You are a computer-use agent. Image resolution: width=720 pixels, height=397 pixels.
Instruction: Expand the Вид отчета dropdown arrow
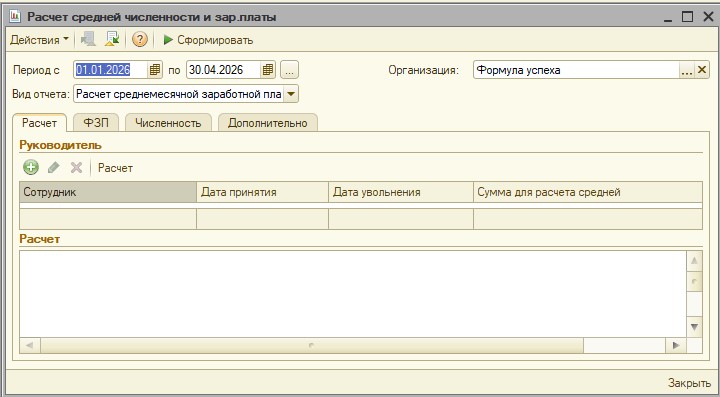(291, 94)
